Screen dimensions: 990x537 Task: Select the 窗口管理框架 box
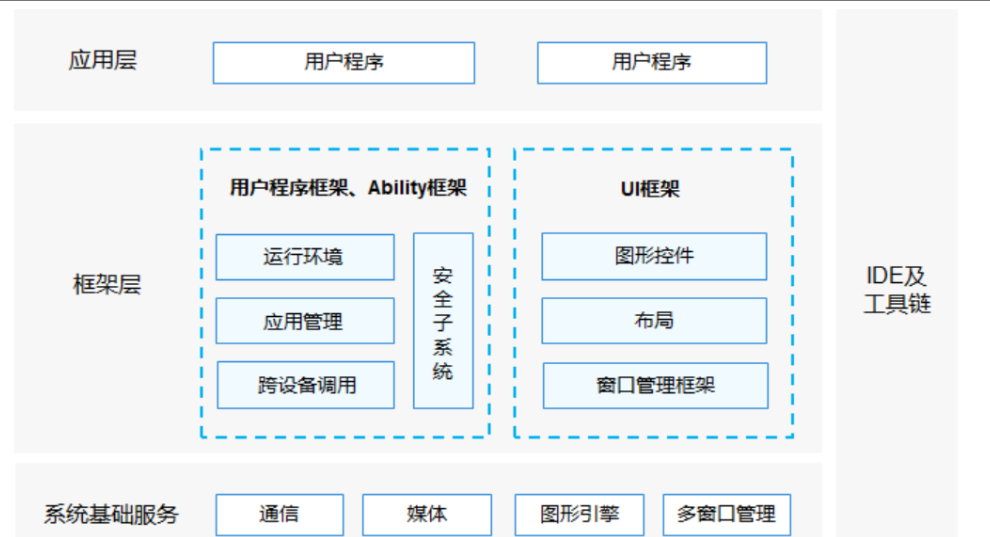pyautogui.click(x=655, y=386)
